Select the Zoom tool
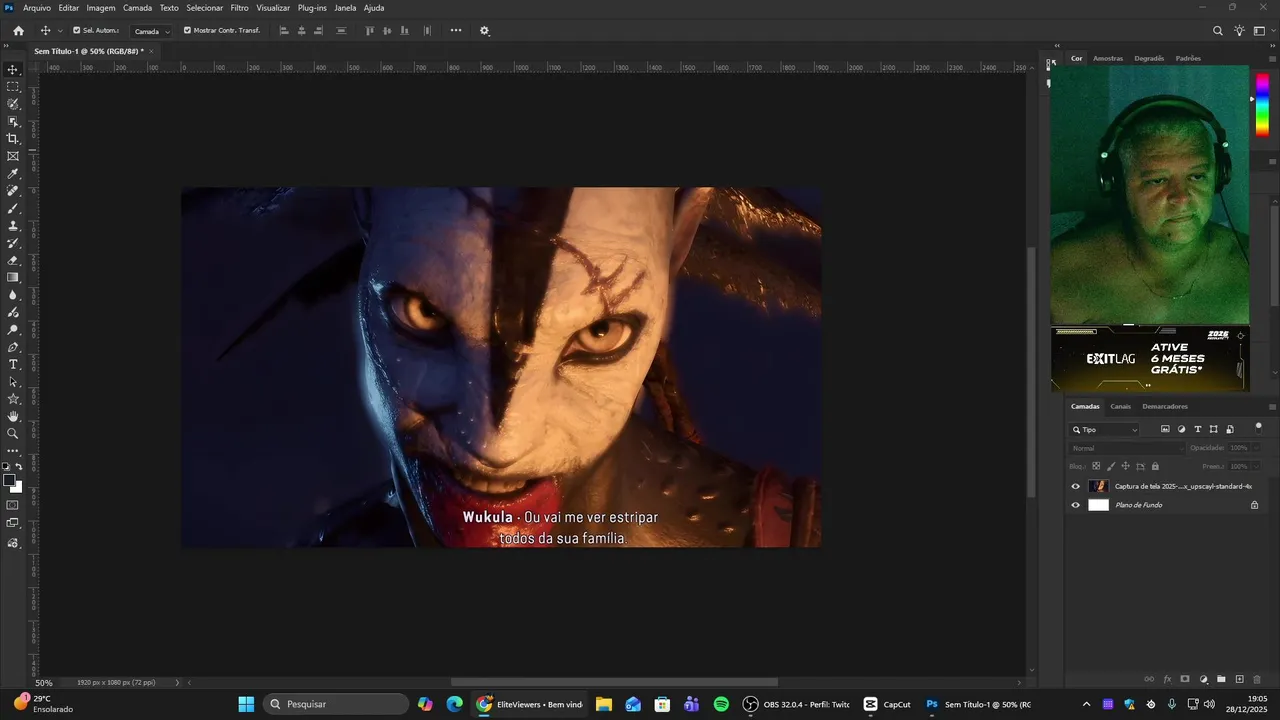 click(13, 433)
